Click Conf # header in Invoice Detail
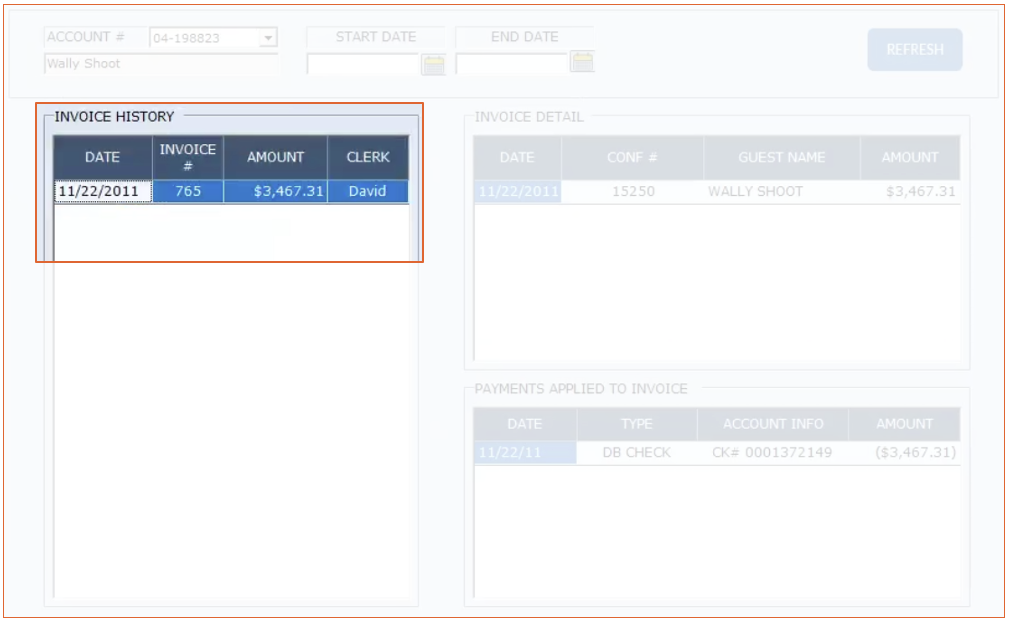Image resolution: width=1011 pixels, height=622 pixels. [632, 158]
